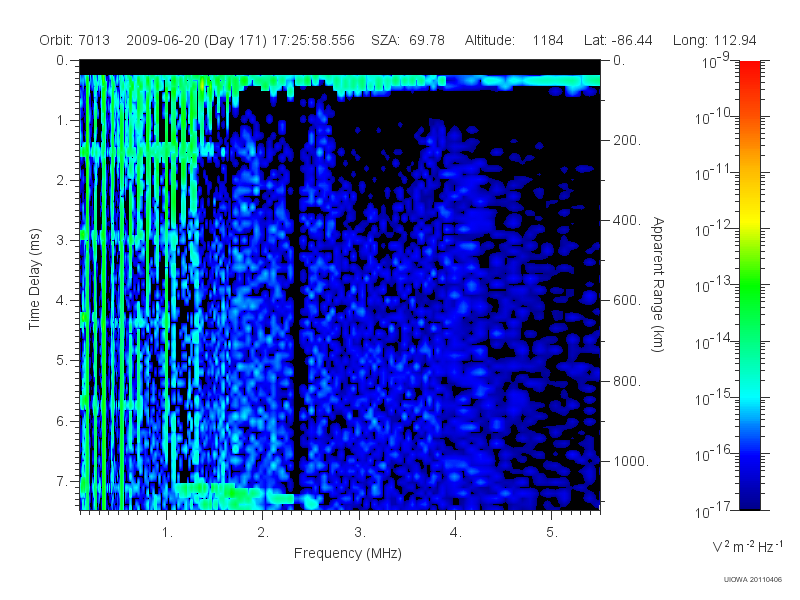Viewport: 800px width, 600px height.
Task: Click the Time Delay (ms) axis label
Action: click(x=34, y=279)
